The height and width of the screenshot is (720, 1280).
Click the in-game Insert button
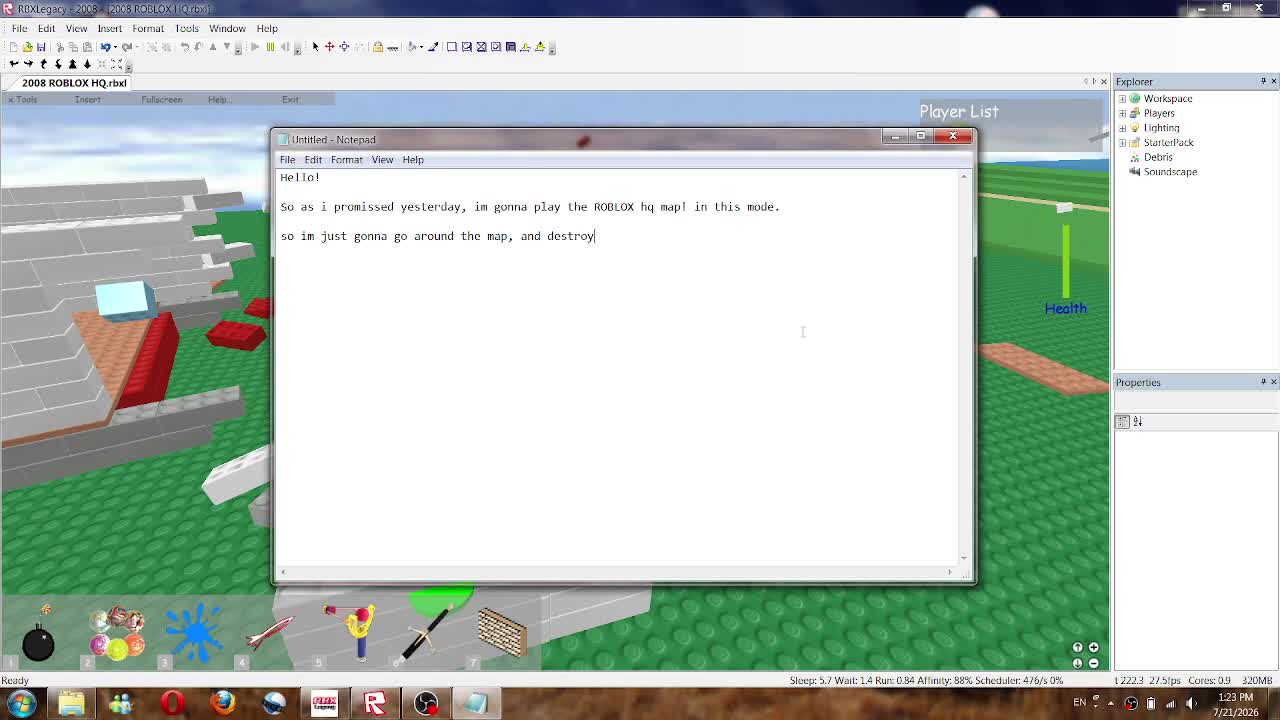[87, 99]
